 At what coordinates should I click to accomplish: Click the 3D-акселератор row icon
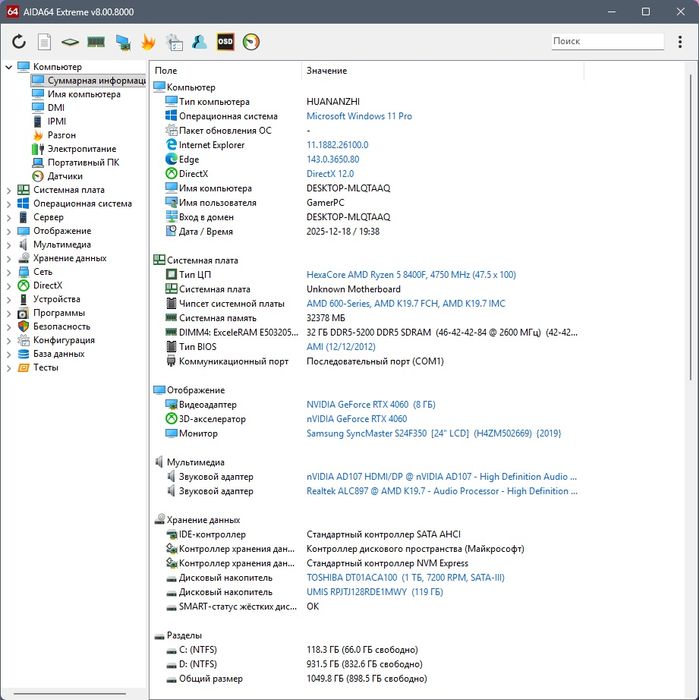coord(171,418)
